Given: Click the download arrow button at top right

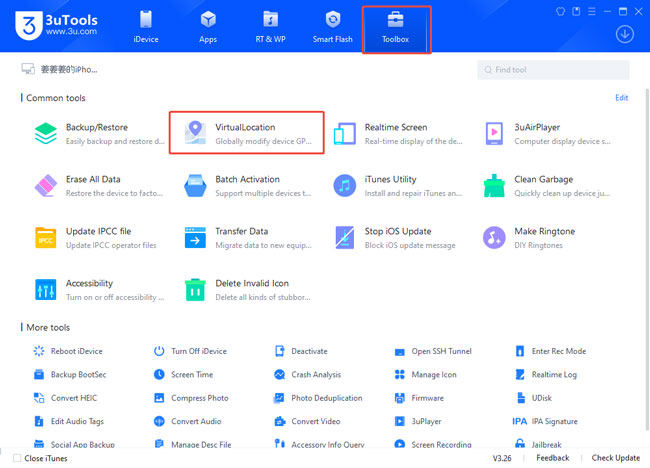Looking at the screenshot, I should (624, 34).
